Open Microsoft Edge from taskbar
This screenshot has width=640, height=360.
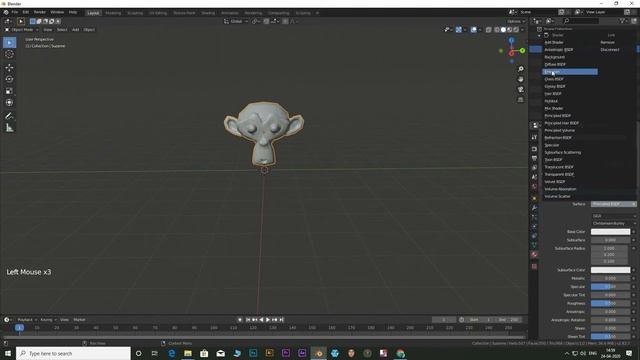[x=171, y=353]
